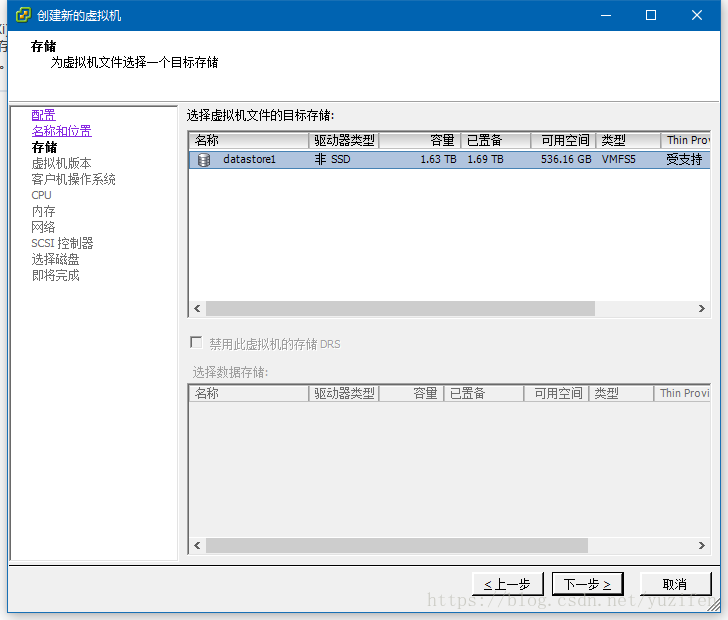The height and width of the screenshot is (620, 728).
Task: Click the 非 SSD drive type cell
Action: [332, 159]
